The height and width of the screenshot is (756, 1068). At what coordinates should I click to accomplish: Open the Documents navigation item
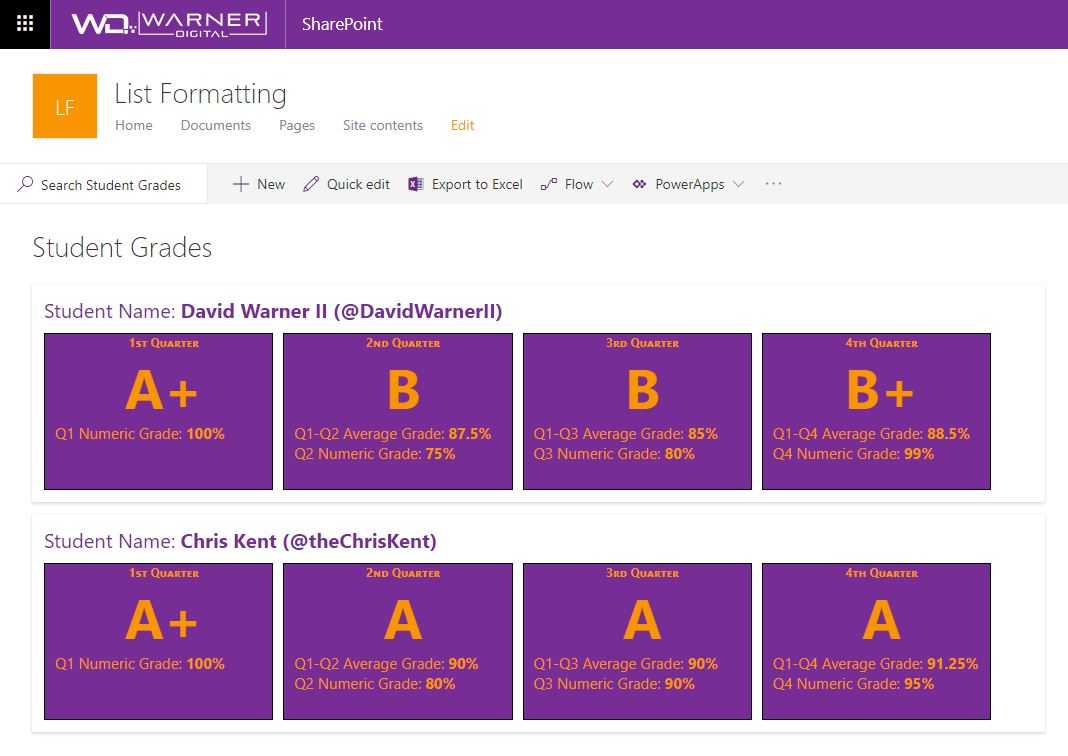[215, 125]
